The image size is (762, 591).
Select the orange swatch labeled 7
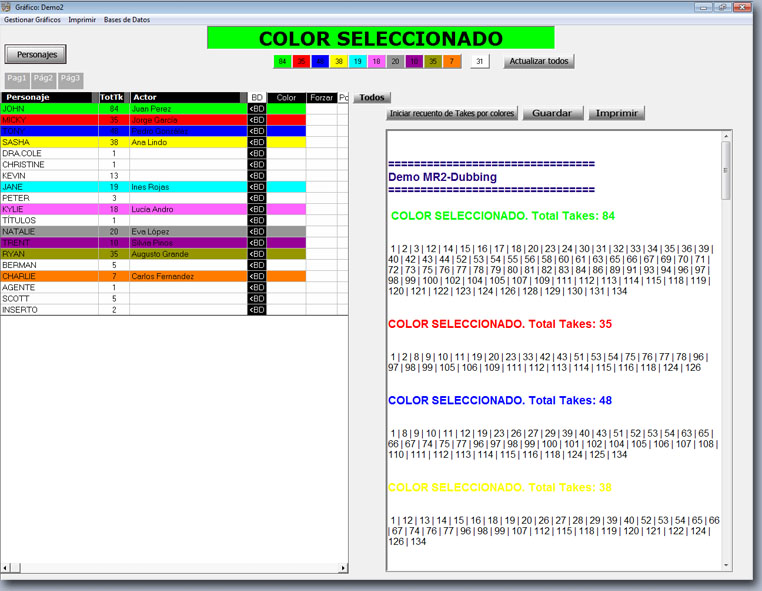coord(451,61)
